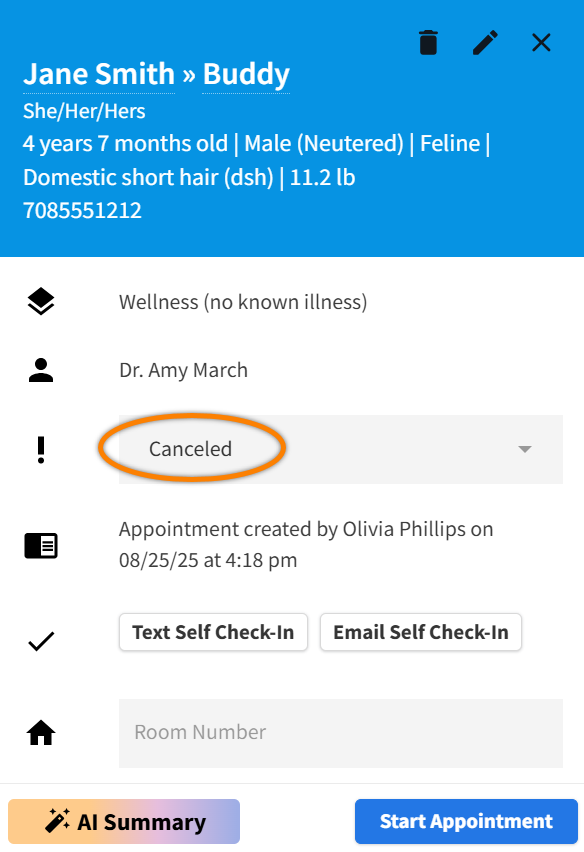This screenshot has height=852, width=584.
Task: Open the Canceled status dropdown
Action: click(x=340, y=448)
